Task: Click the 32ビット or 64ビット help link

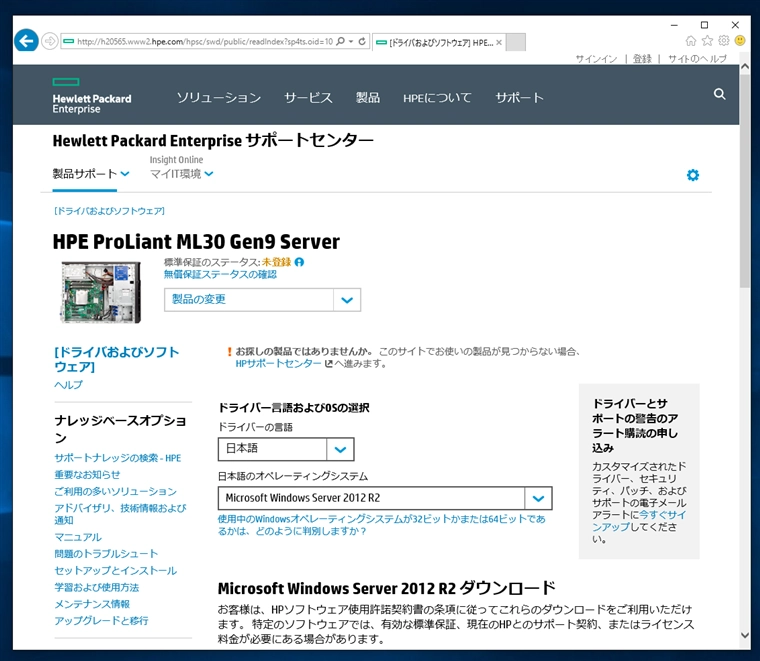Action: [381, 525]
